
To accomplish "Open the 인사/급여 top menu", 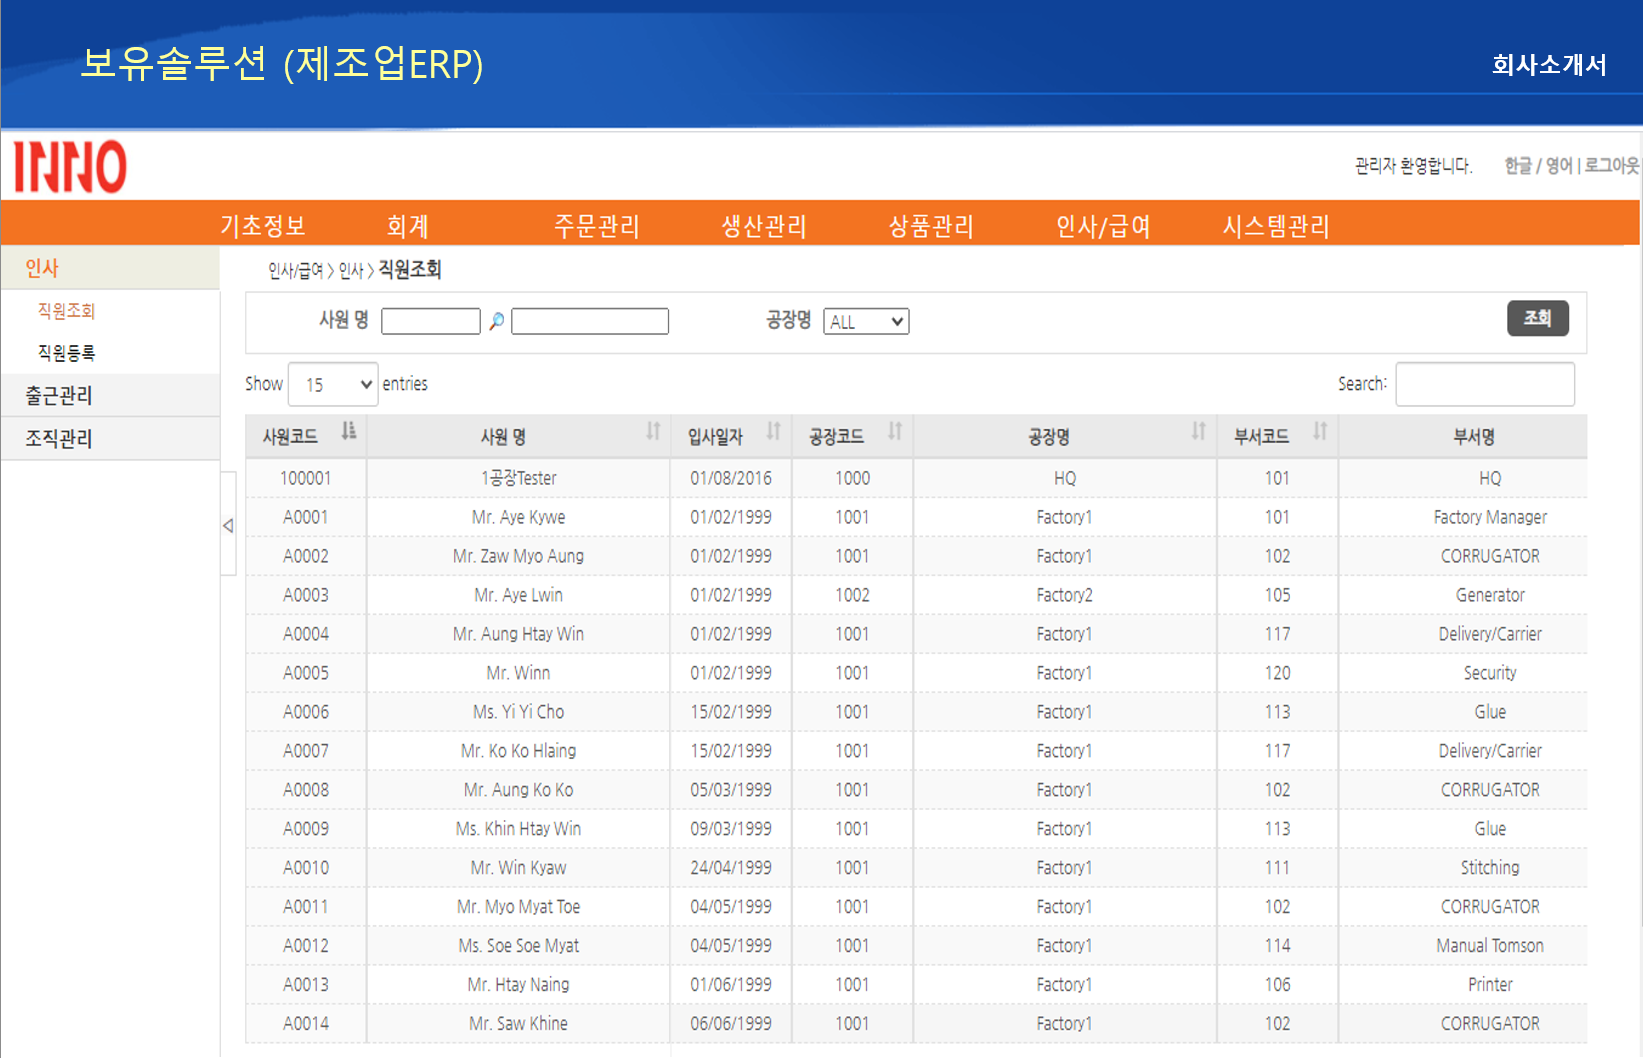I will (1103, 226).
